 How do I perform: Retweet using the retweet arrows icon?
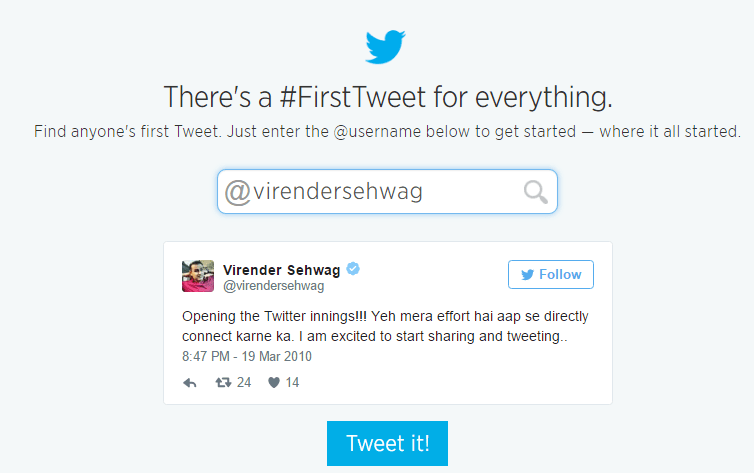(x=223, y=383)
